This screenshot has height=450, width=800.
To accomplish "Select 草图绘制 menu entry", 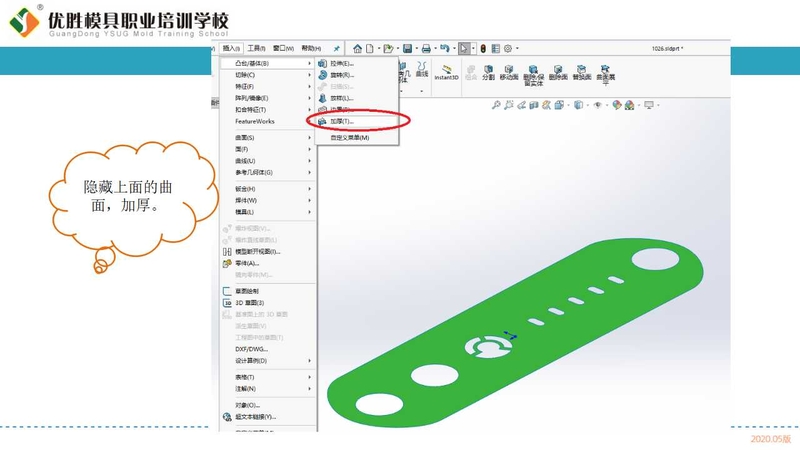I will tap(268, 291).
